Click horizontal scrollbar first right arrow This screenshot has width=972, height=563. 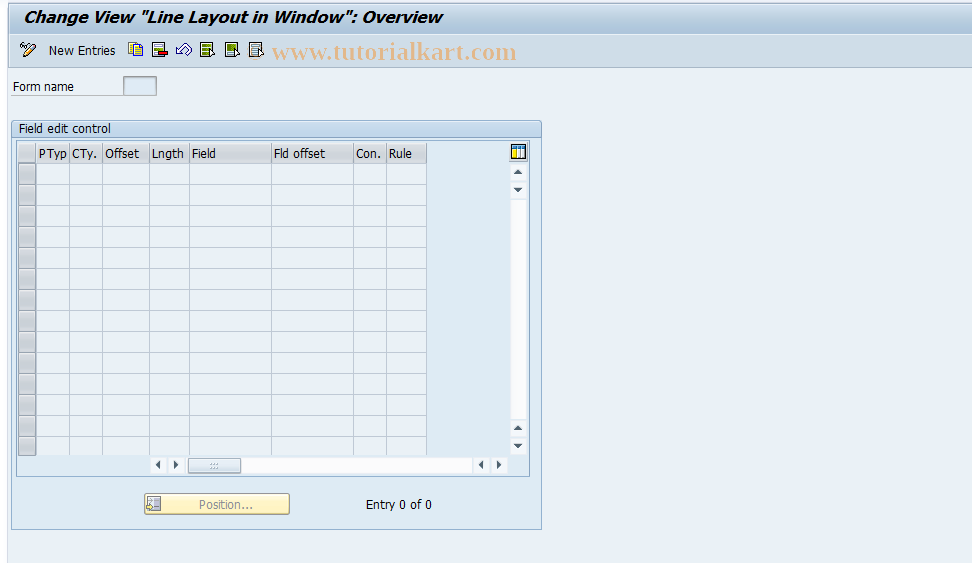(176, 465)
